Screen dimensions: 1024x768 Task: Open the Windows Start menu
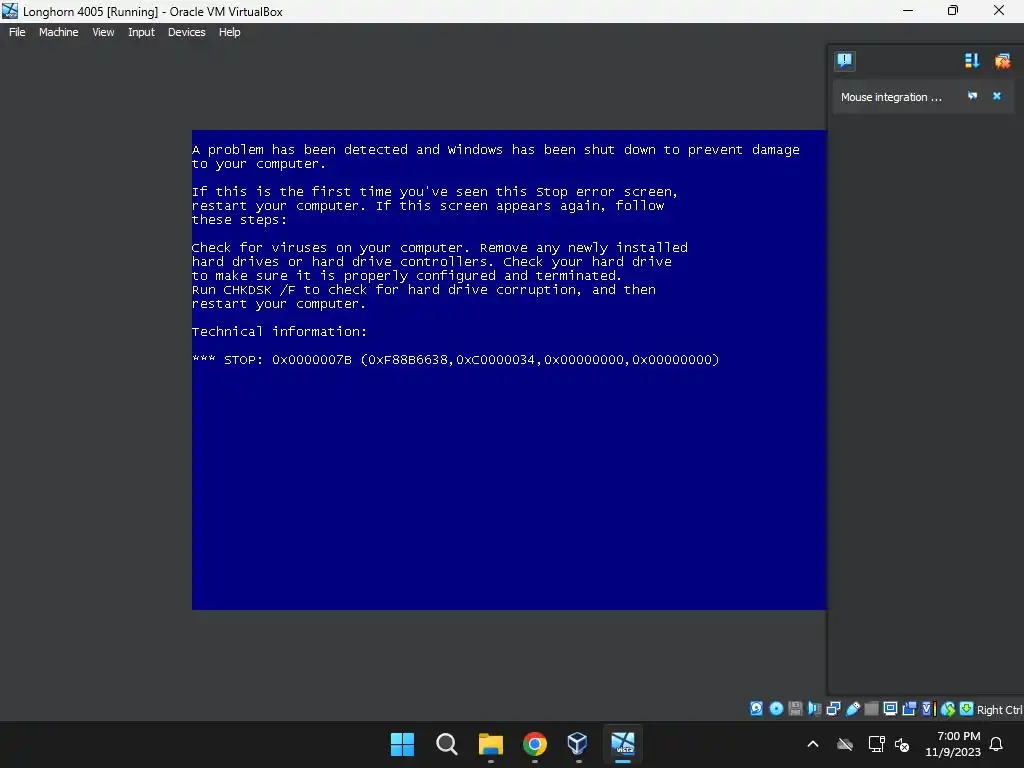click(x=402, y=744)
